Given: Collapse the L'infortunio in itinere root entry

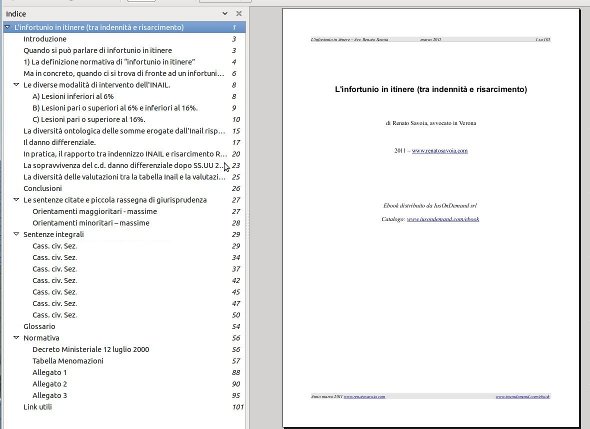Looking at the screenshot, I should [x=7, y=27].
